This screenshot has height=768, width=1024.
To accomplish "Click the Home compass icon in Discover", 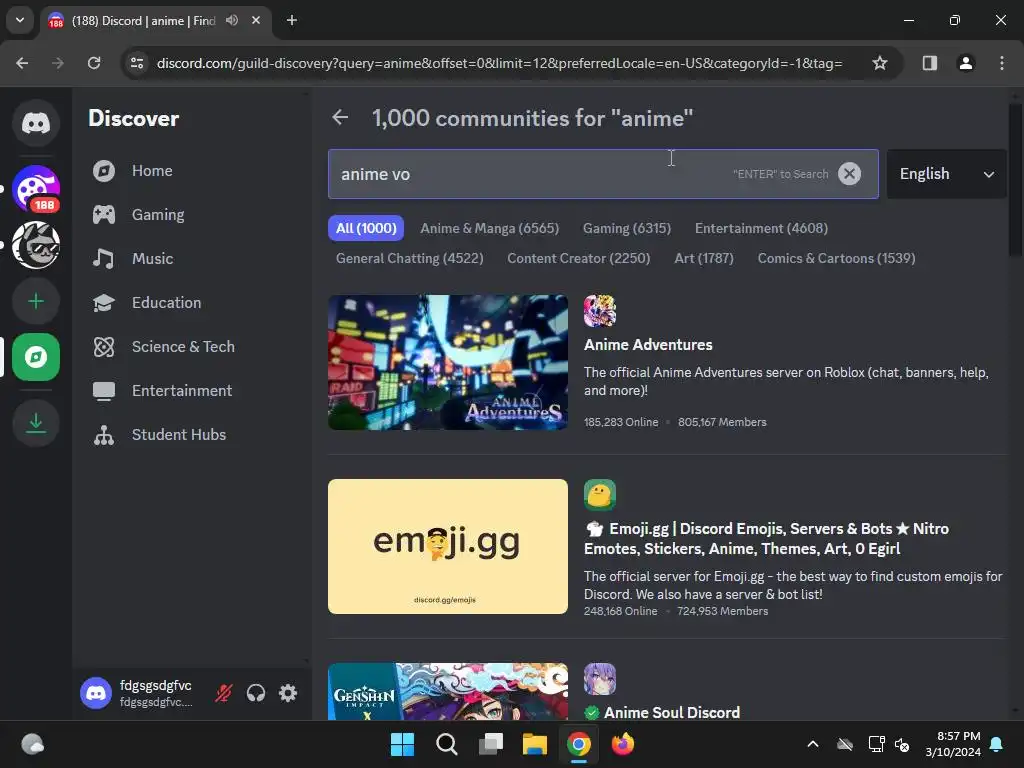I will pyautogui.click(x=104, y=171).
